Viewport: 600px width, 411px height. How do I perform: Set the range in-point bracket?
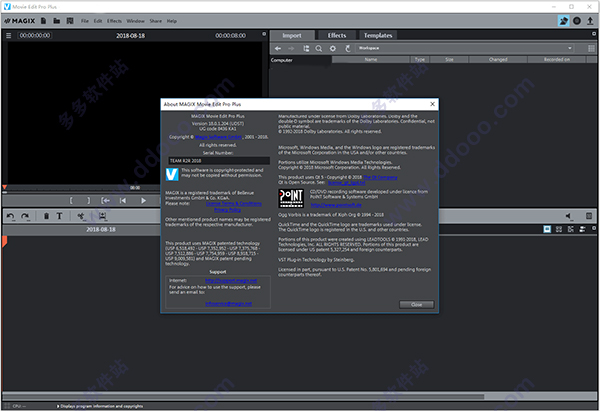pyautogui.click(x=71, y=201)
